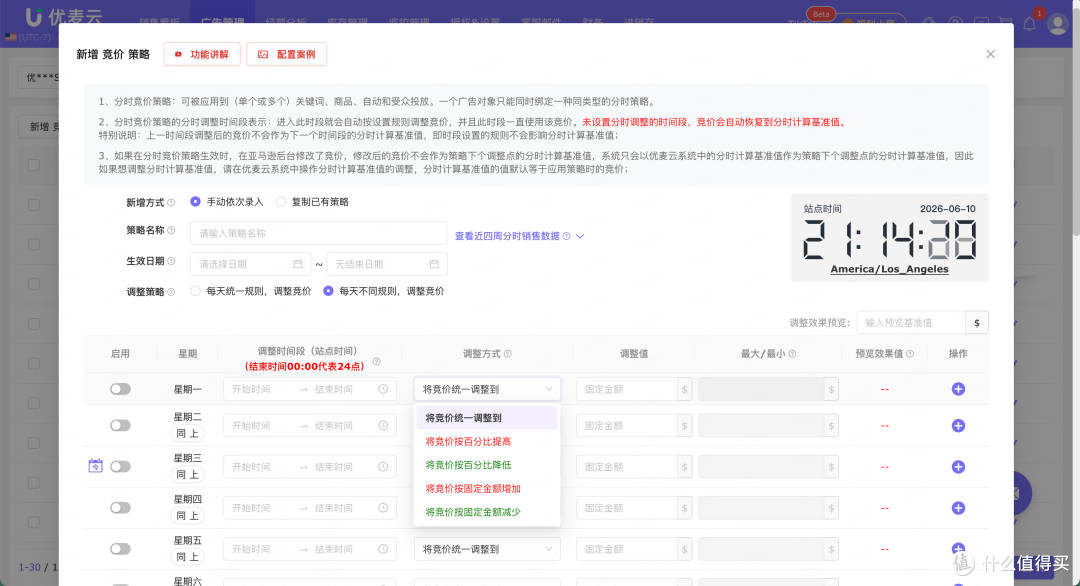1080x586 pixels.
Task: Click the 星期五 time range field
Action: click(310, 550)
